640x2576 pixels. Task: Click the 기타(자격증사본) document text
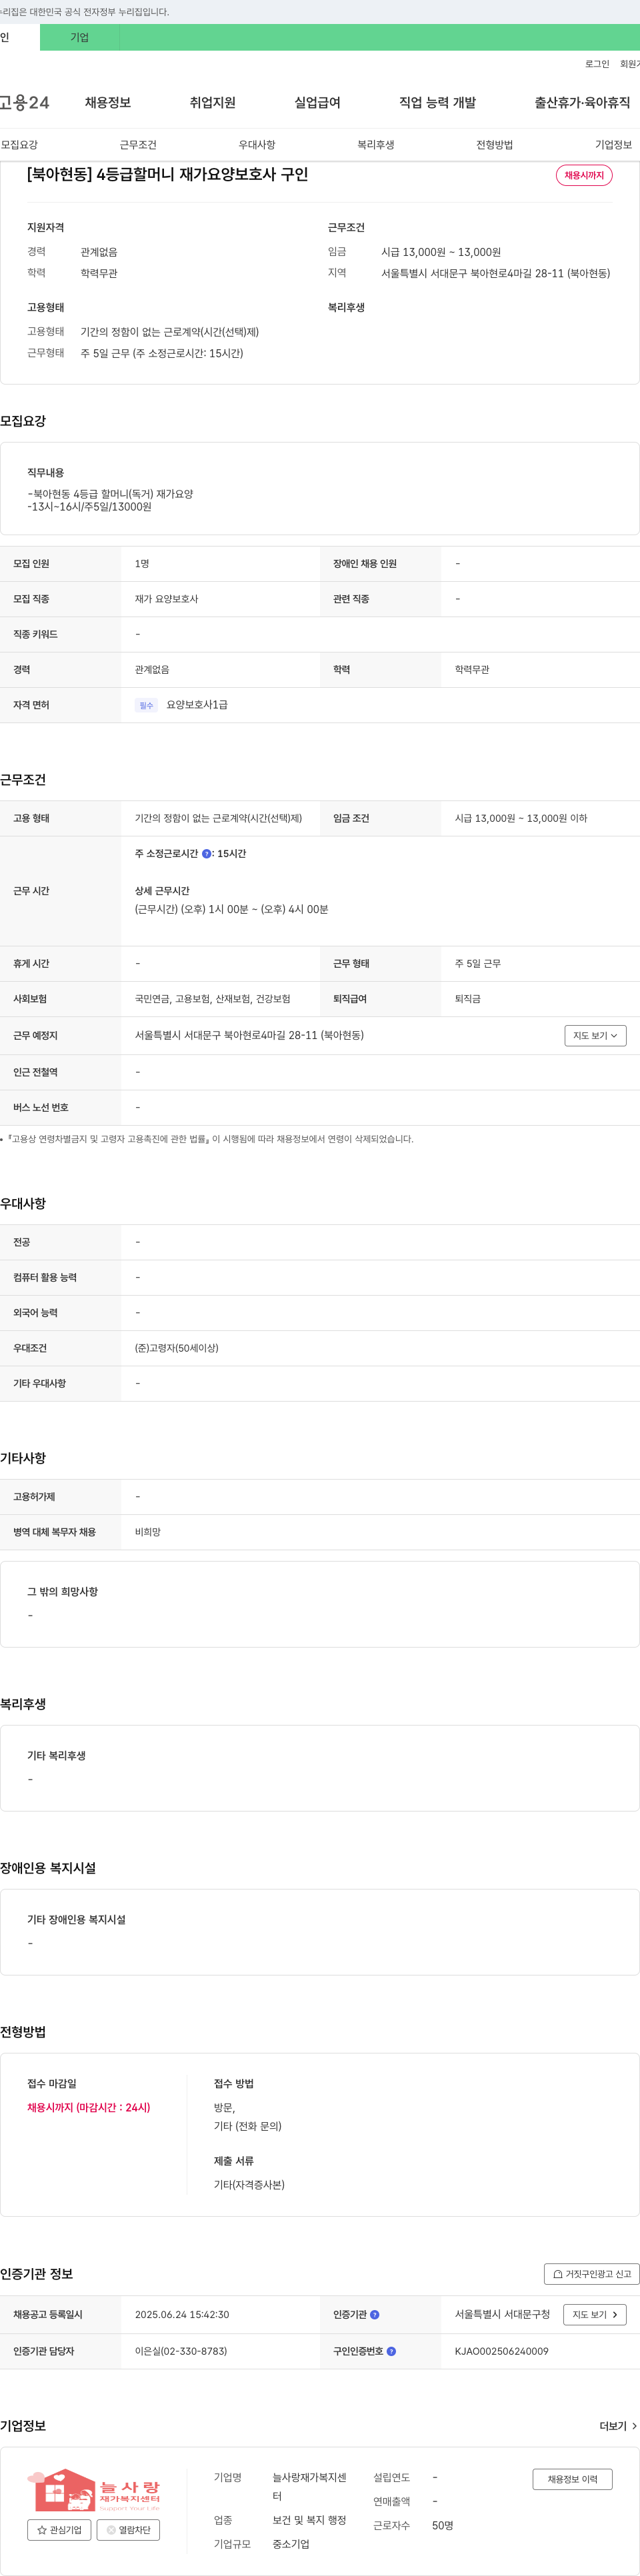pyautogui.click(x=249, y=2184)
